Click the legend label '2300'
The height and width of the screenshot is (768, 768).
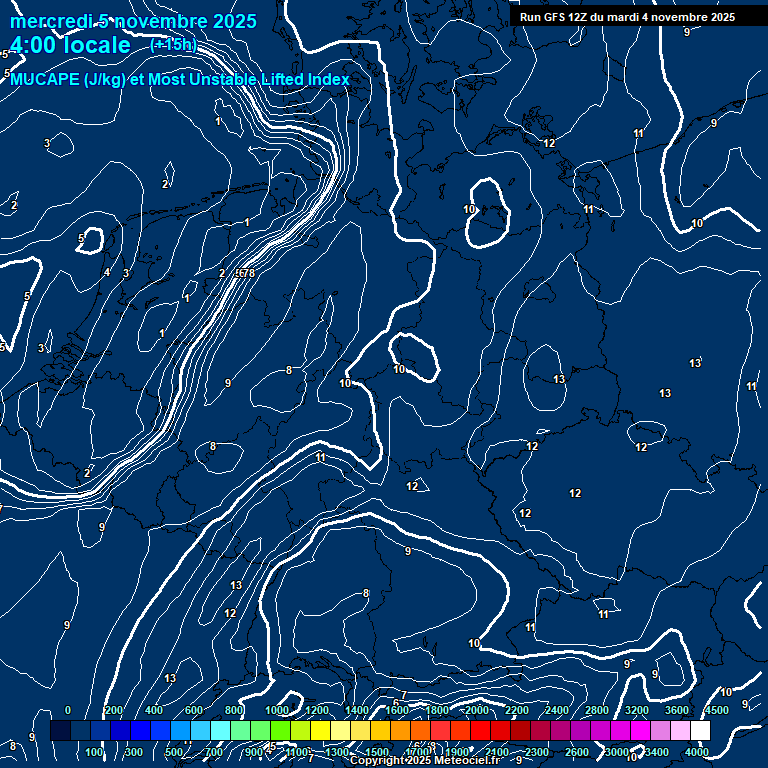click(x=537, y=752)
